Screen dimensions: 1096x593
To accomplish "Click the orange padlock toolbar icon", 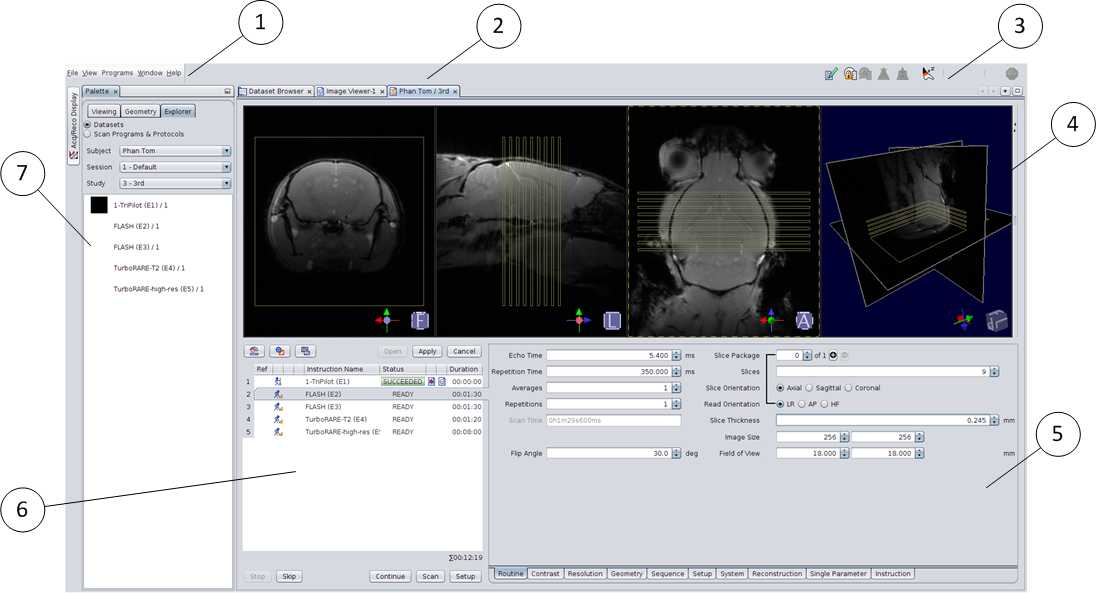I will 850,73.
